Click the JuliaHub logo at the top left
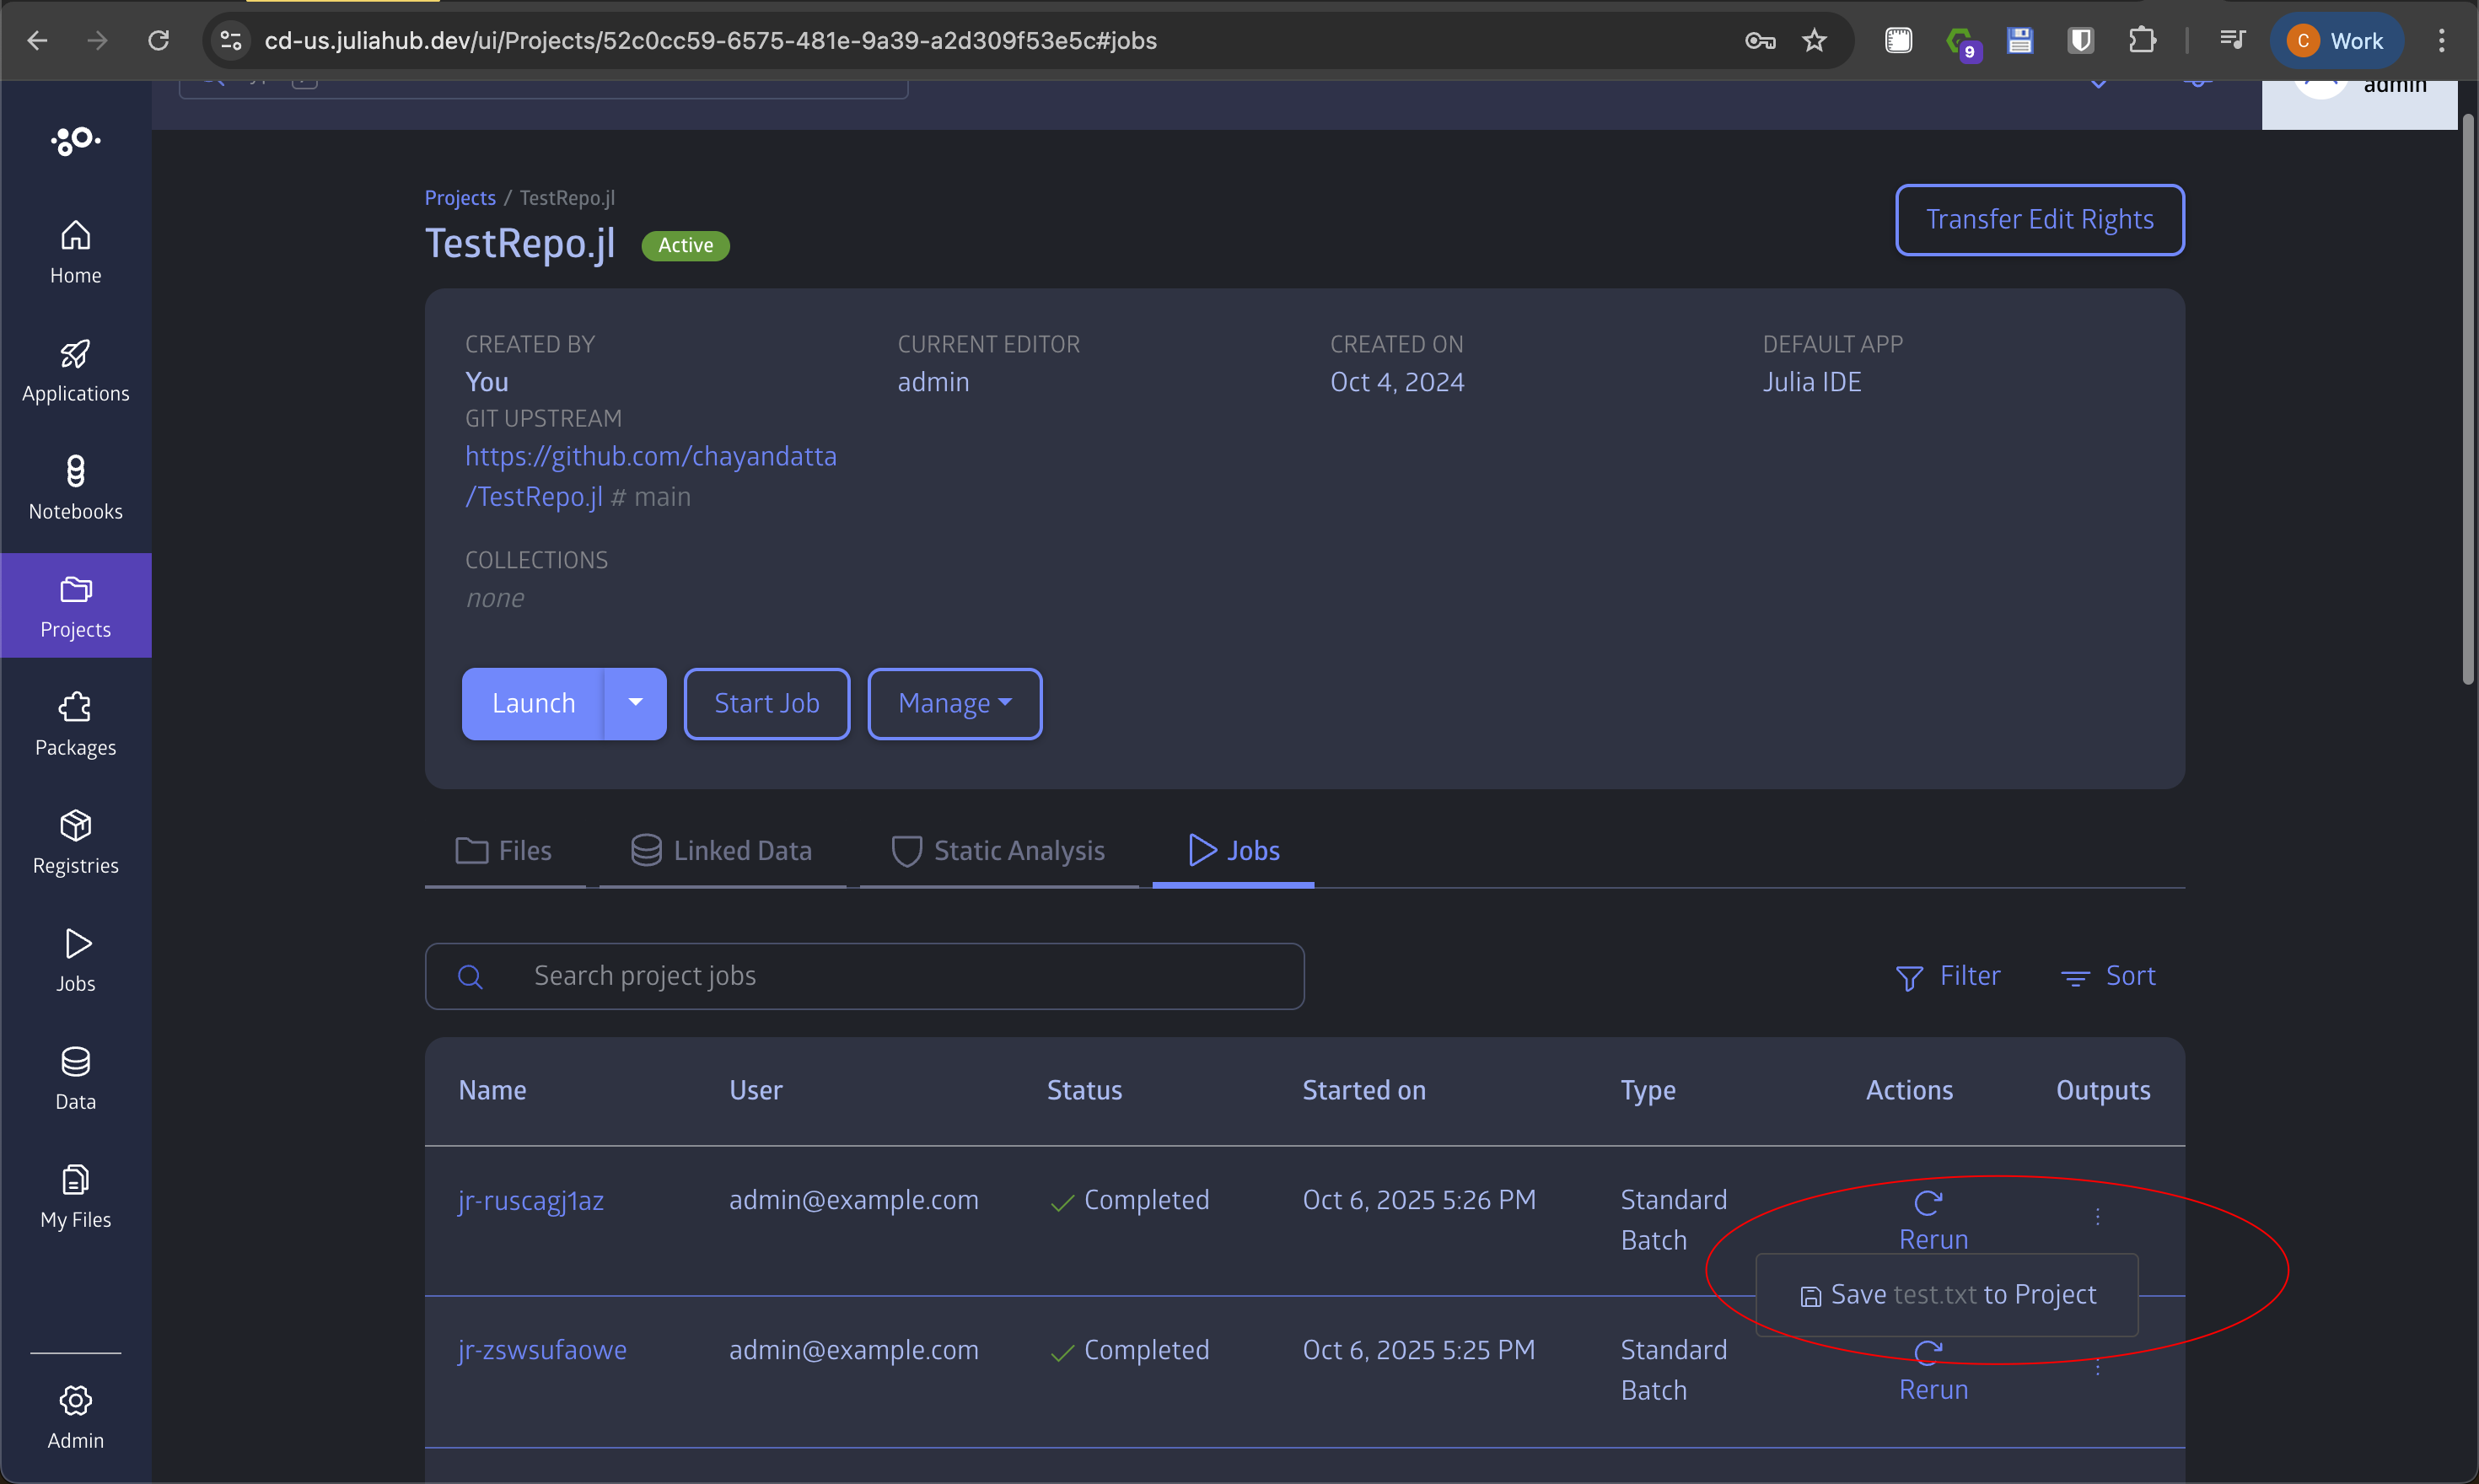The height and width of the screenshot is (1484, 2479). [75, 140]
